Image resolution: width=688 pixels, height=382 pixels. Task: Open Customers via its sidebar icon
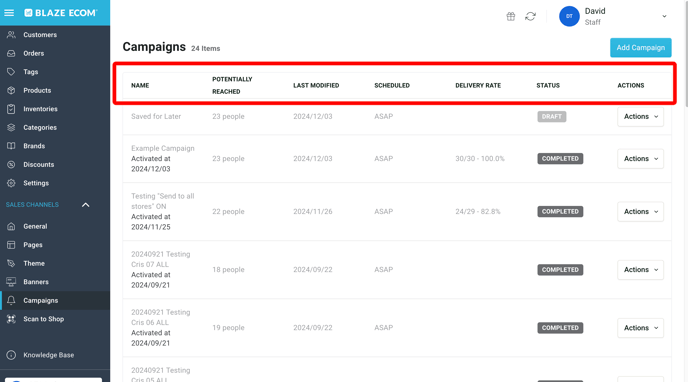tap(11, 35)
